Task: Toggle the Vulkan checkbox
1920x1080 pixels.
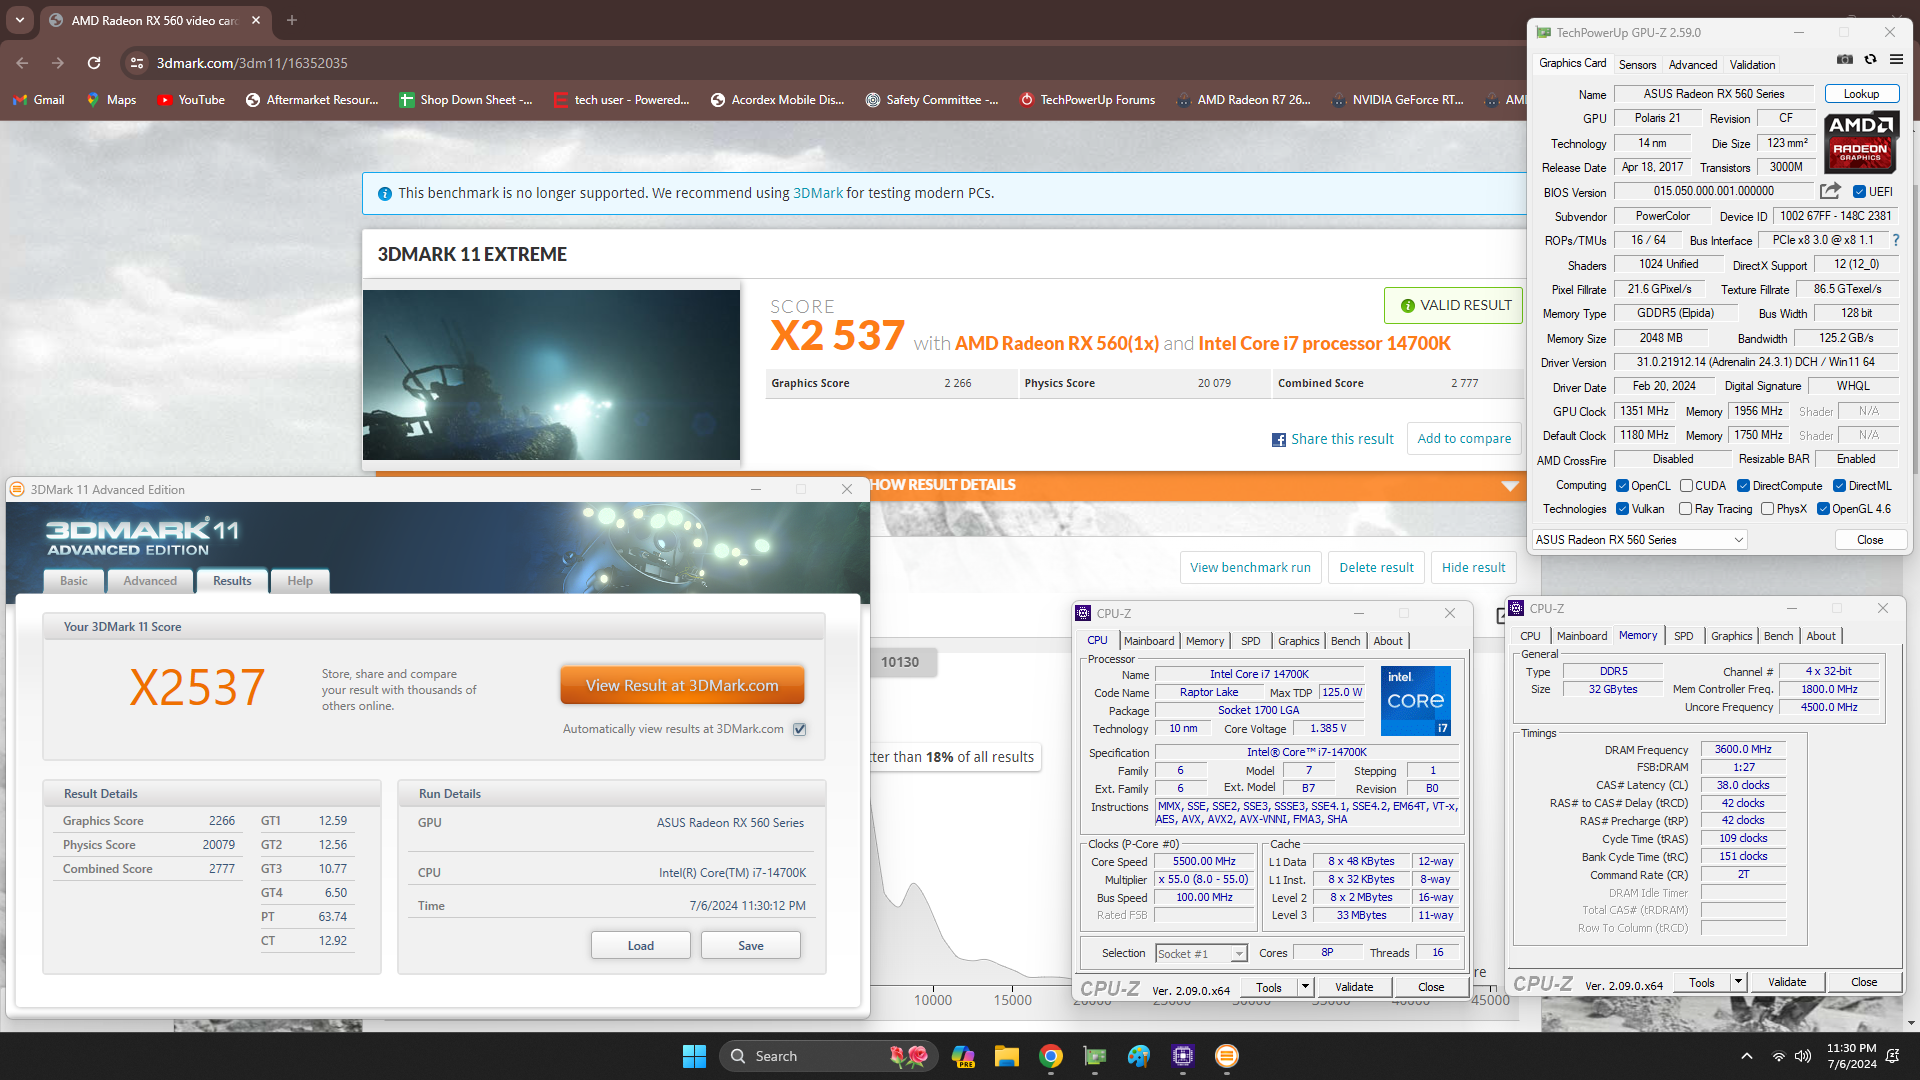Action: (x=1622, y=509)
